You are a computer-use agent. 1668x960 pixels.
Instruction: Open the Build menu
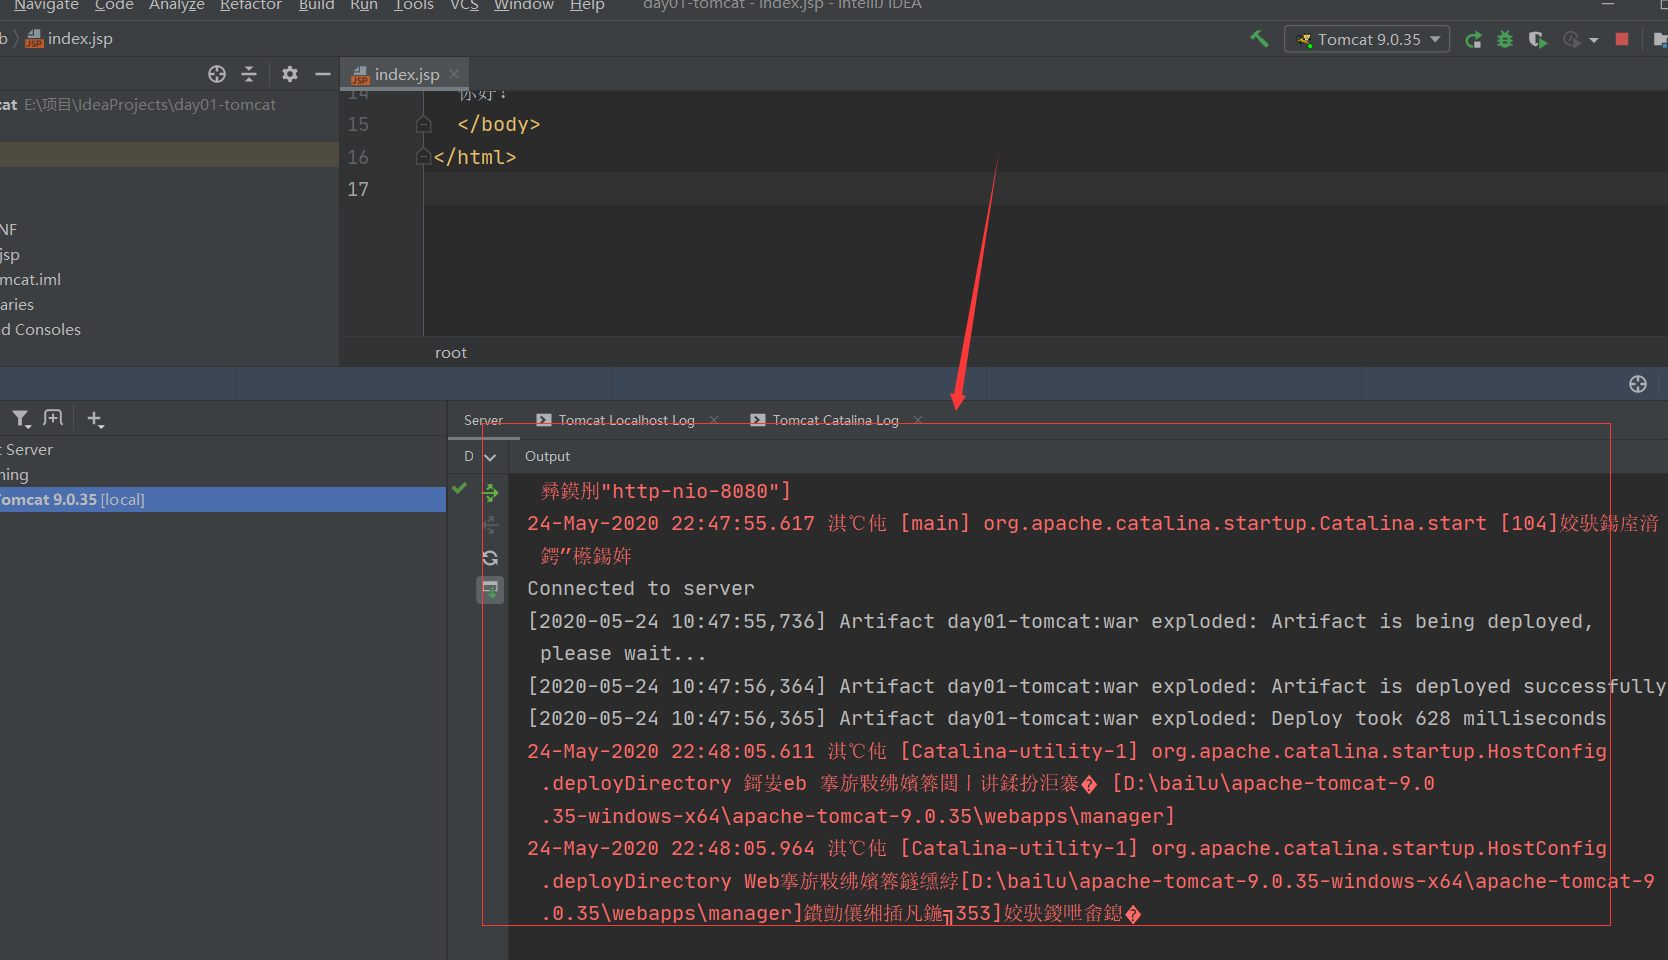pos(317,5)
